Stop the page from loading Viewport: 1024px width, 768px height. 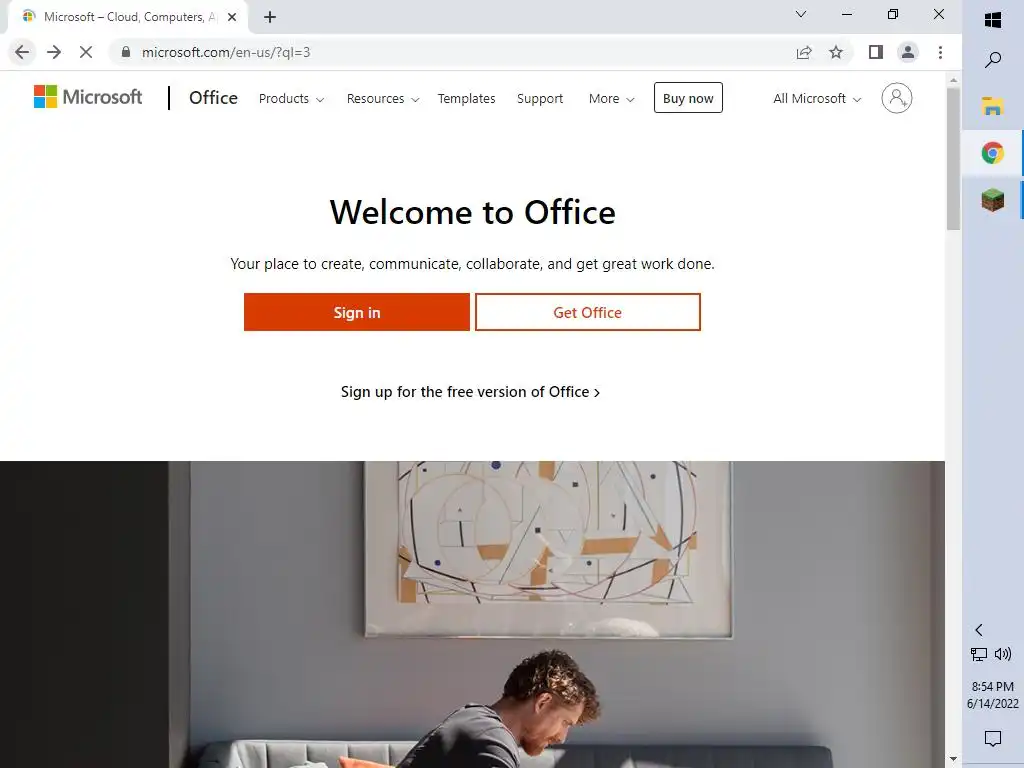pos(86,52)
